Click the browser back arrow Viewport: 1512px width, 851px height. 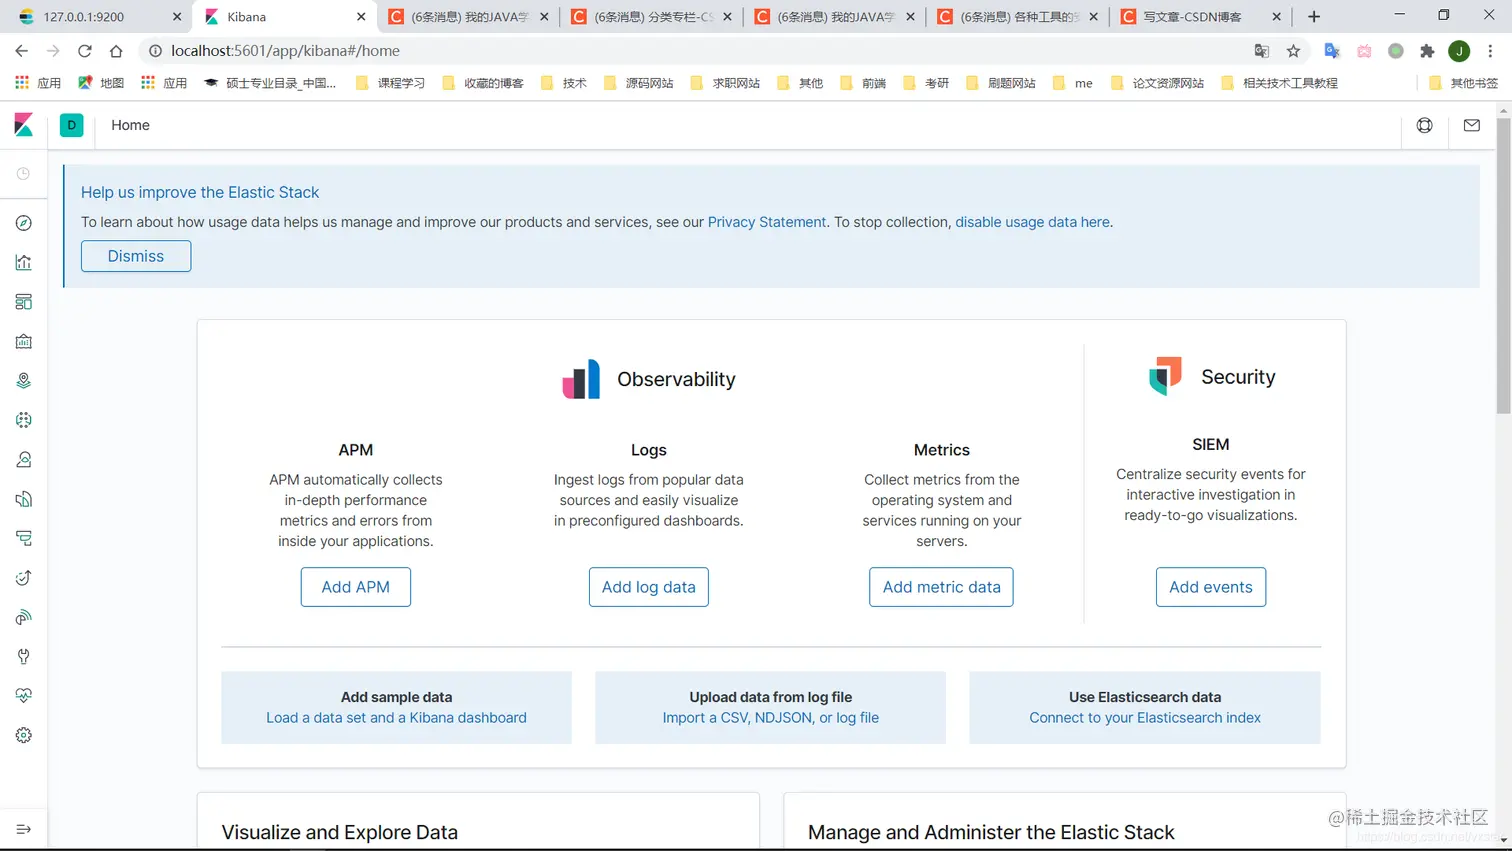[22, 51]
